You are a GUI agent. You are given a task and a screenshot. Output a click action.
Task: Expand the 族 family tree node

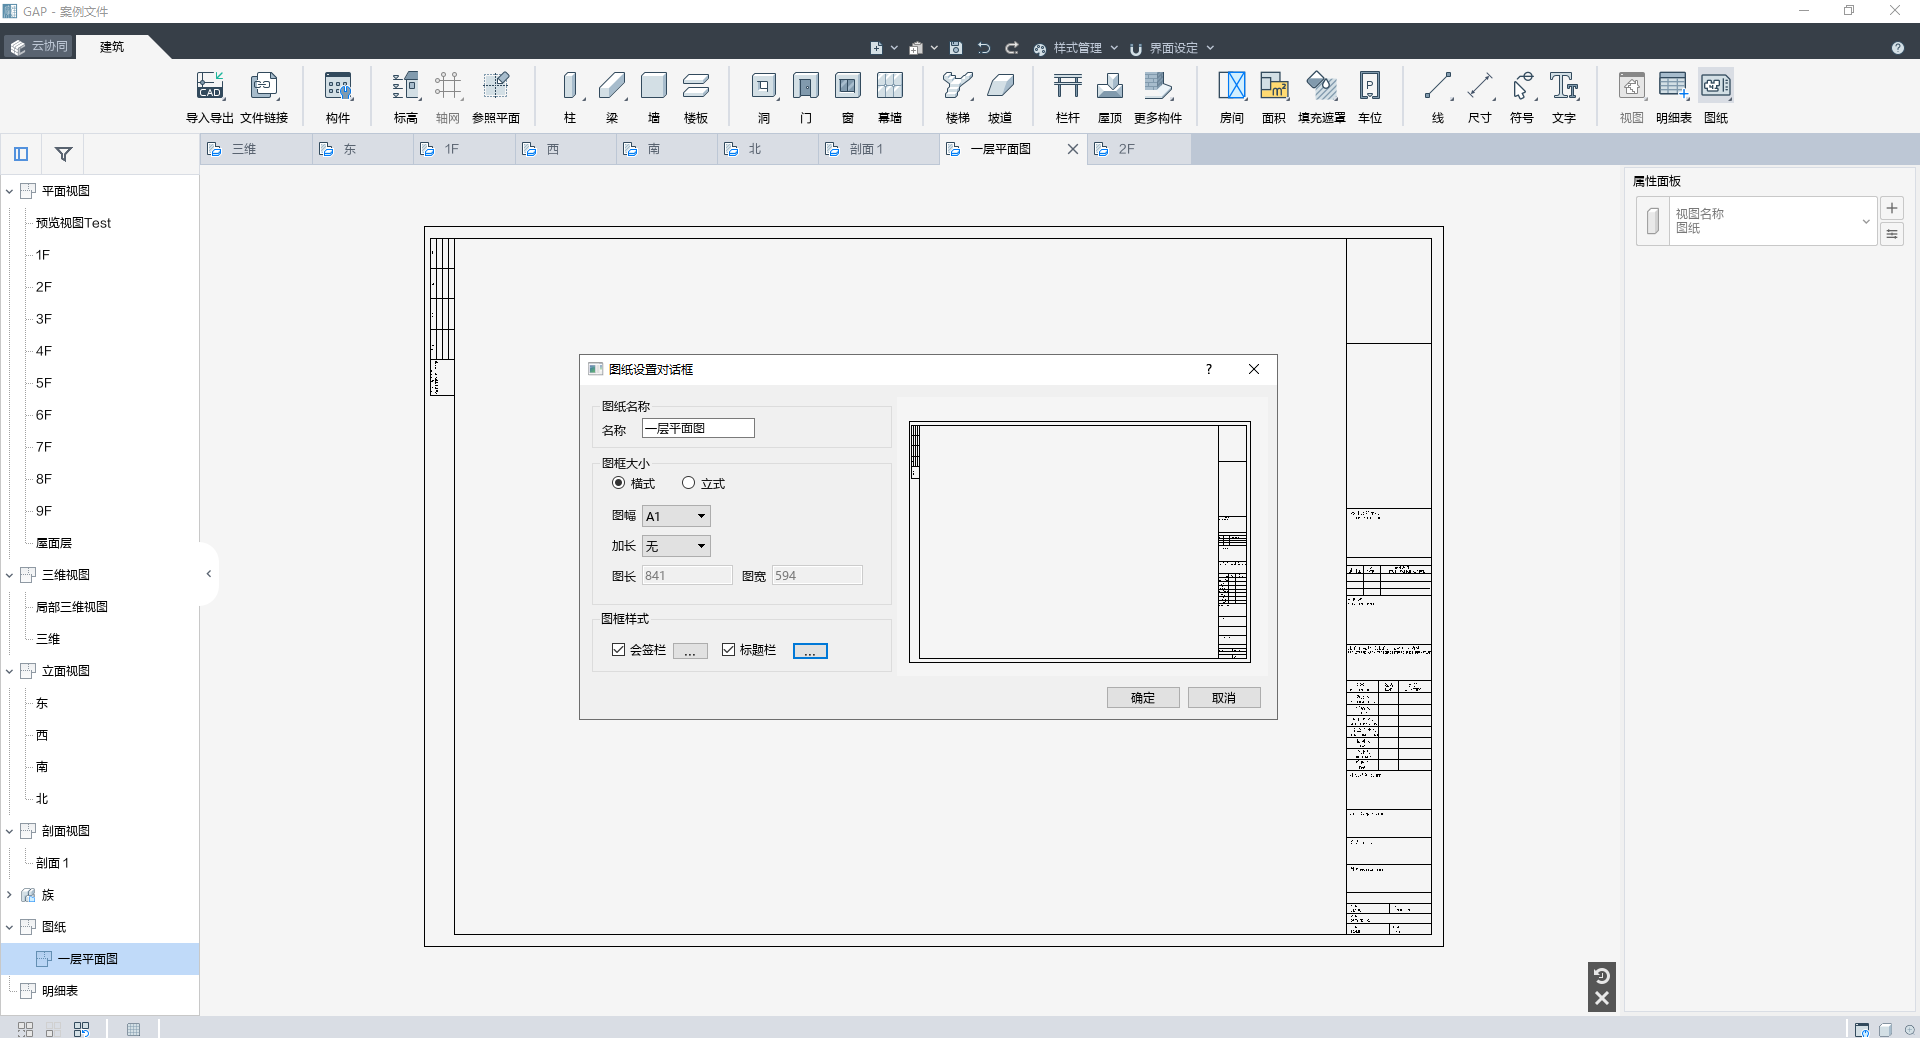pos(10,895)
